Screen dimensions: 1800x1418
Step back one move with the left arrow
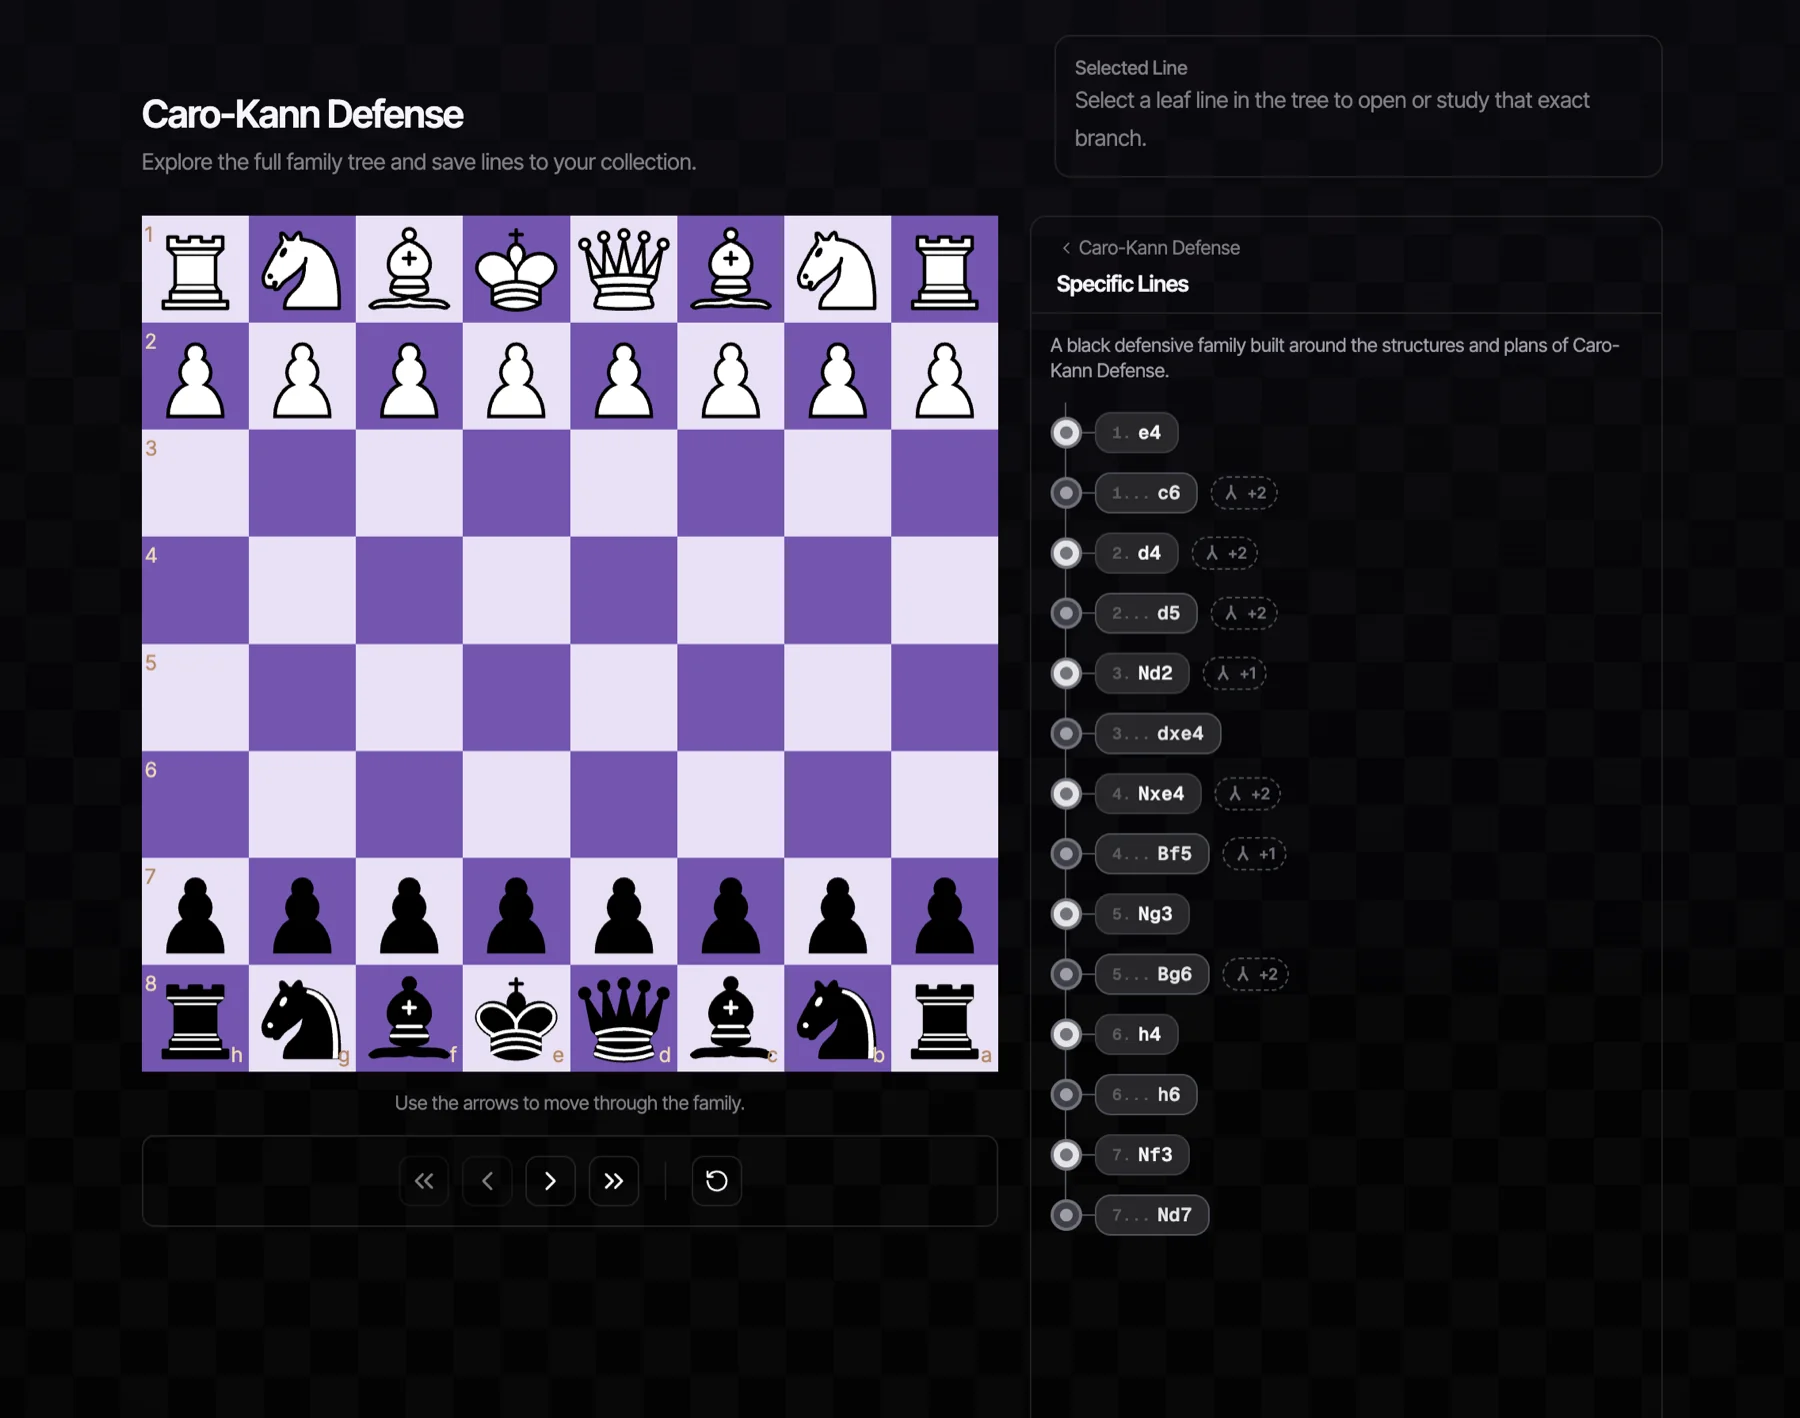point(487,1181)
